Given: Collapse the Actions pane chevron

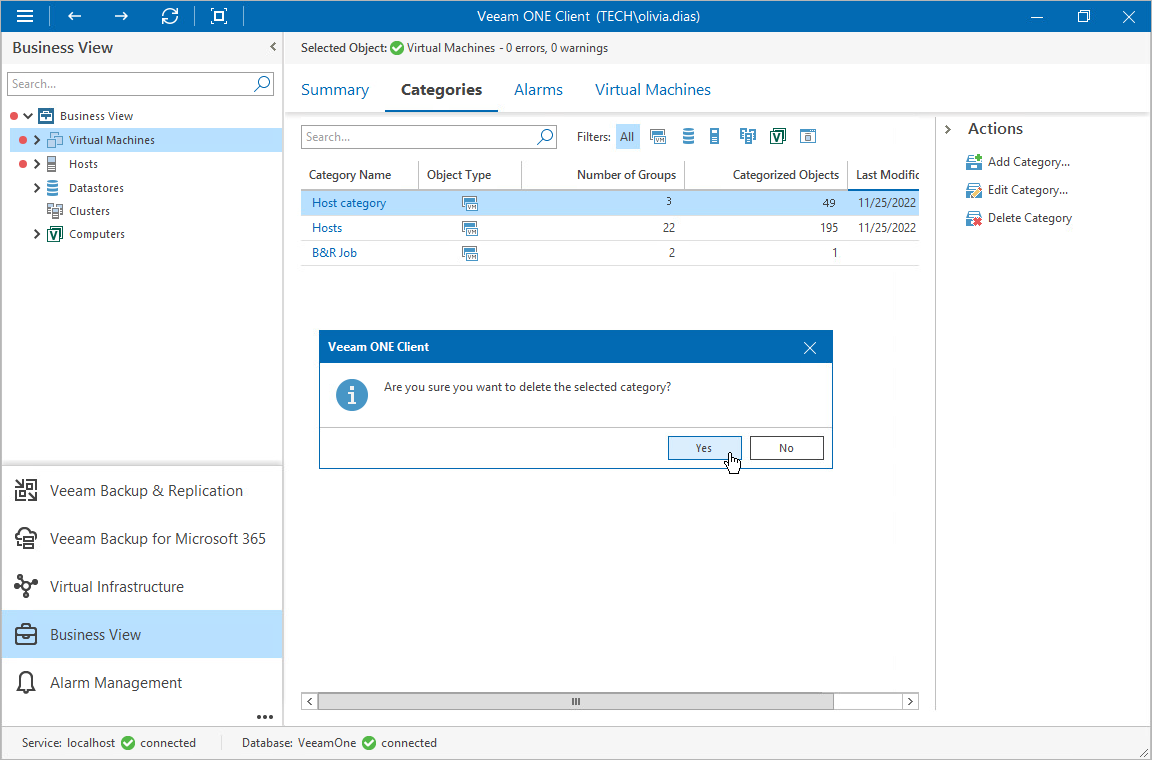Looking at the screenshot, I should point(948,129).
